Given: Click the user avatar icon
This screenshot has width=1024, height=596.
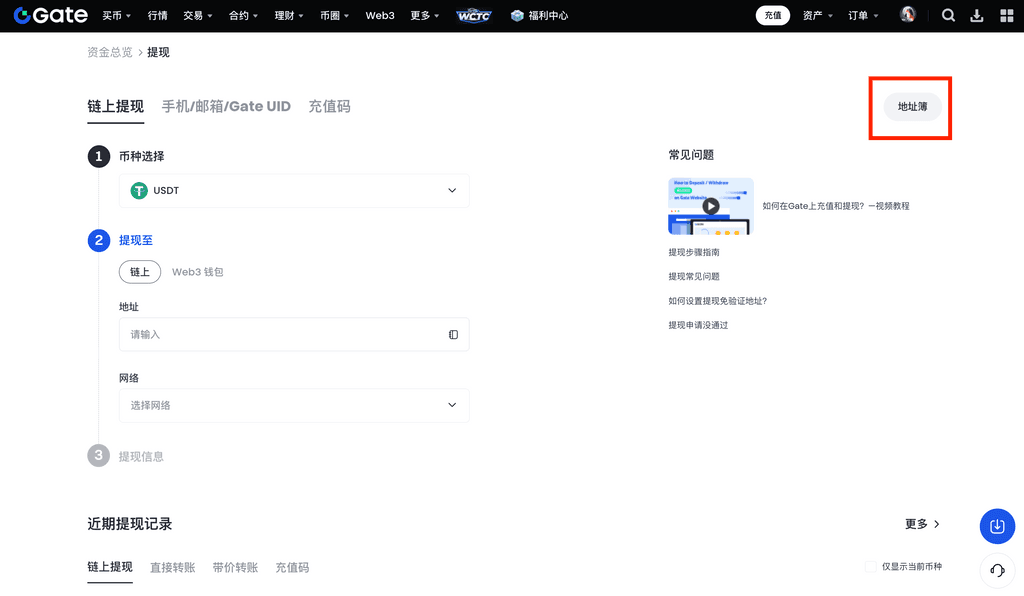Looking at the screenshot, I should [908, 15].
